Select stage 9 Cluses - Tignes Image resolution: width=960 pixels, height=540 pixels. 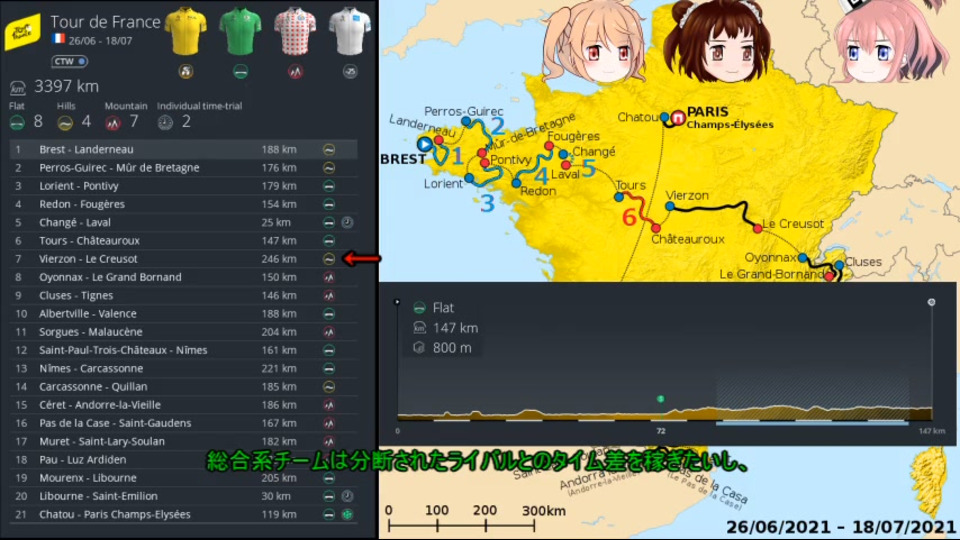tap(184, 295)
